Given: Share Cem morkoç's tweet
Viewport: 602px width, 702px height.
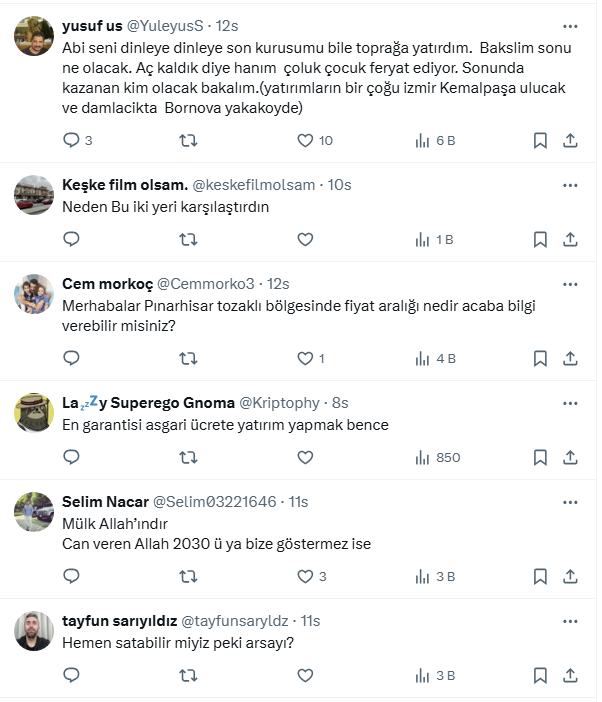Looking at the screenshot, I should (570, 358).
